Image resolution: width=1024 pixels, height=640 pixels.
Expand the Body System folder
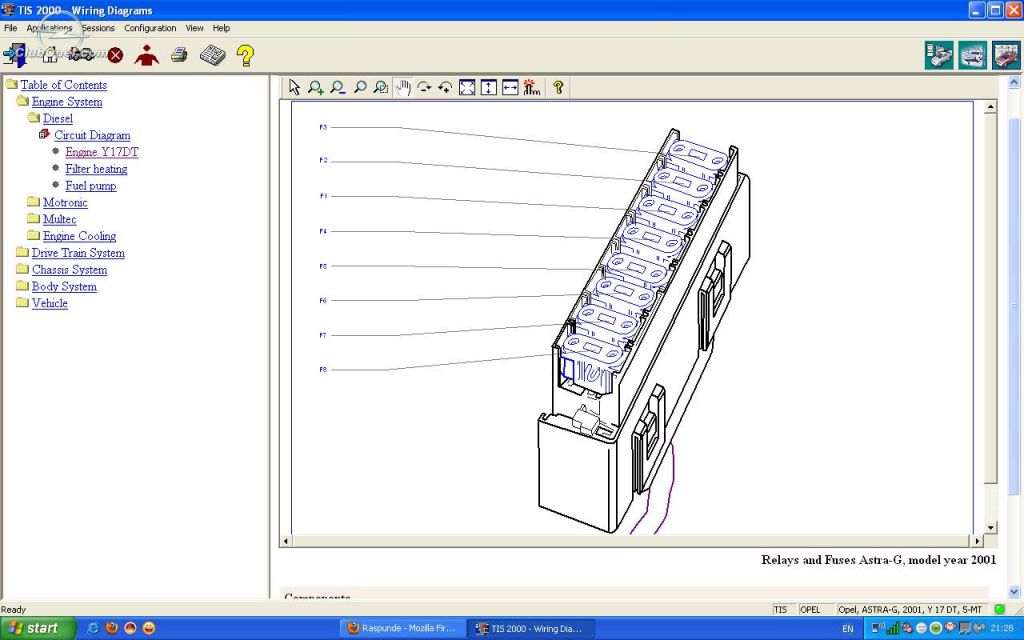[23, 286]
